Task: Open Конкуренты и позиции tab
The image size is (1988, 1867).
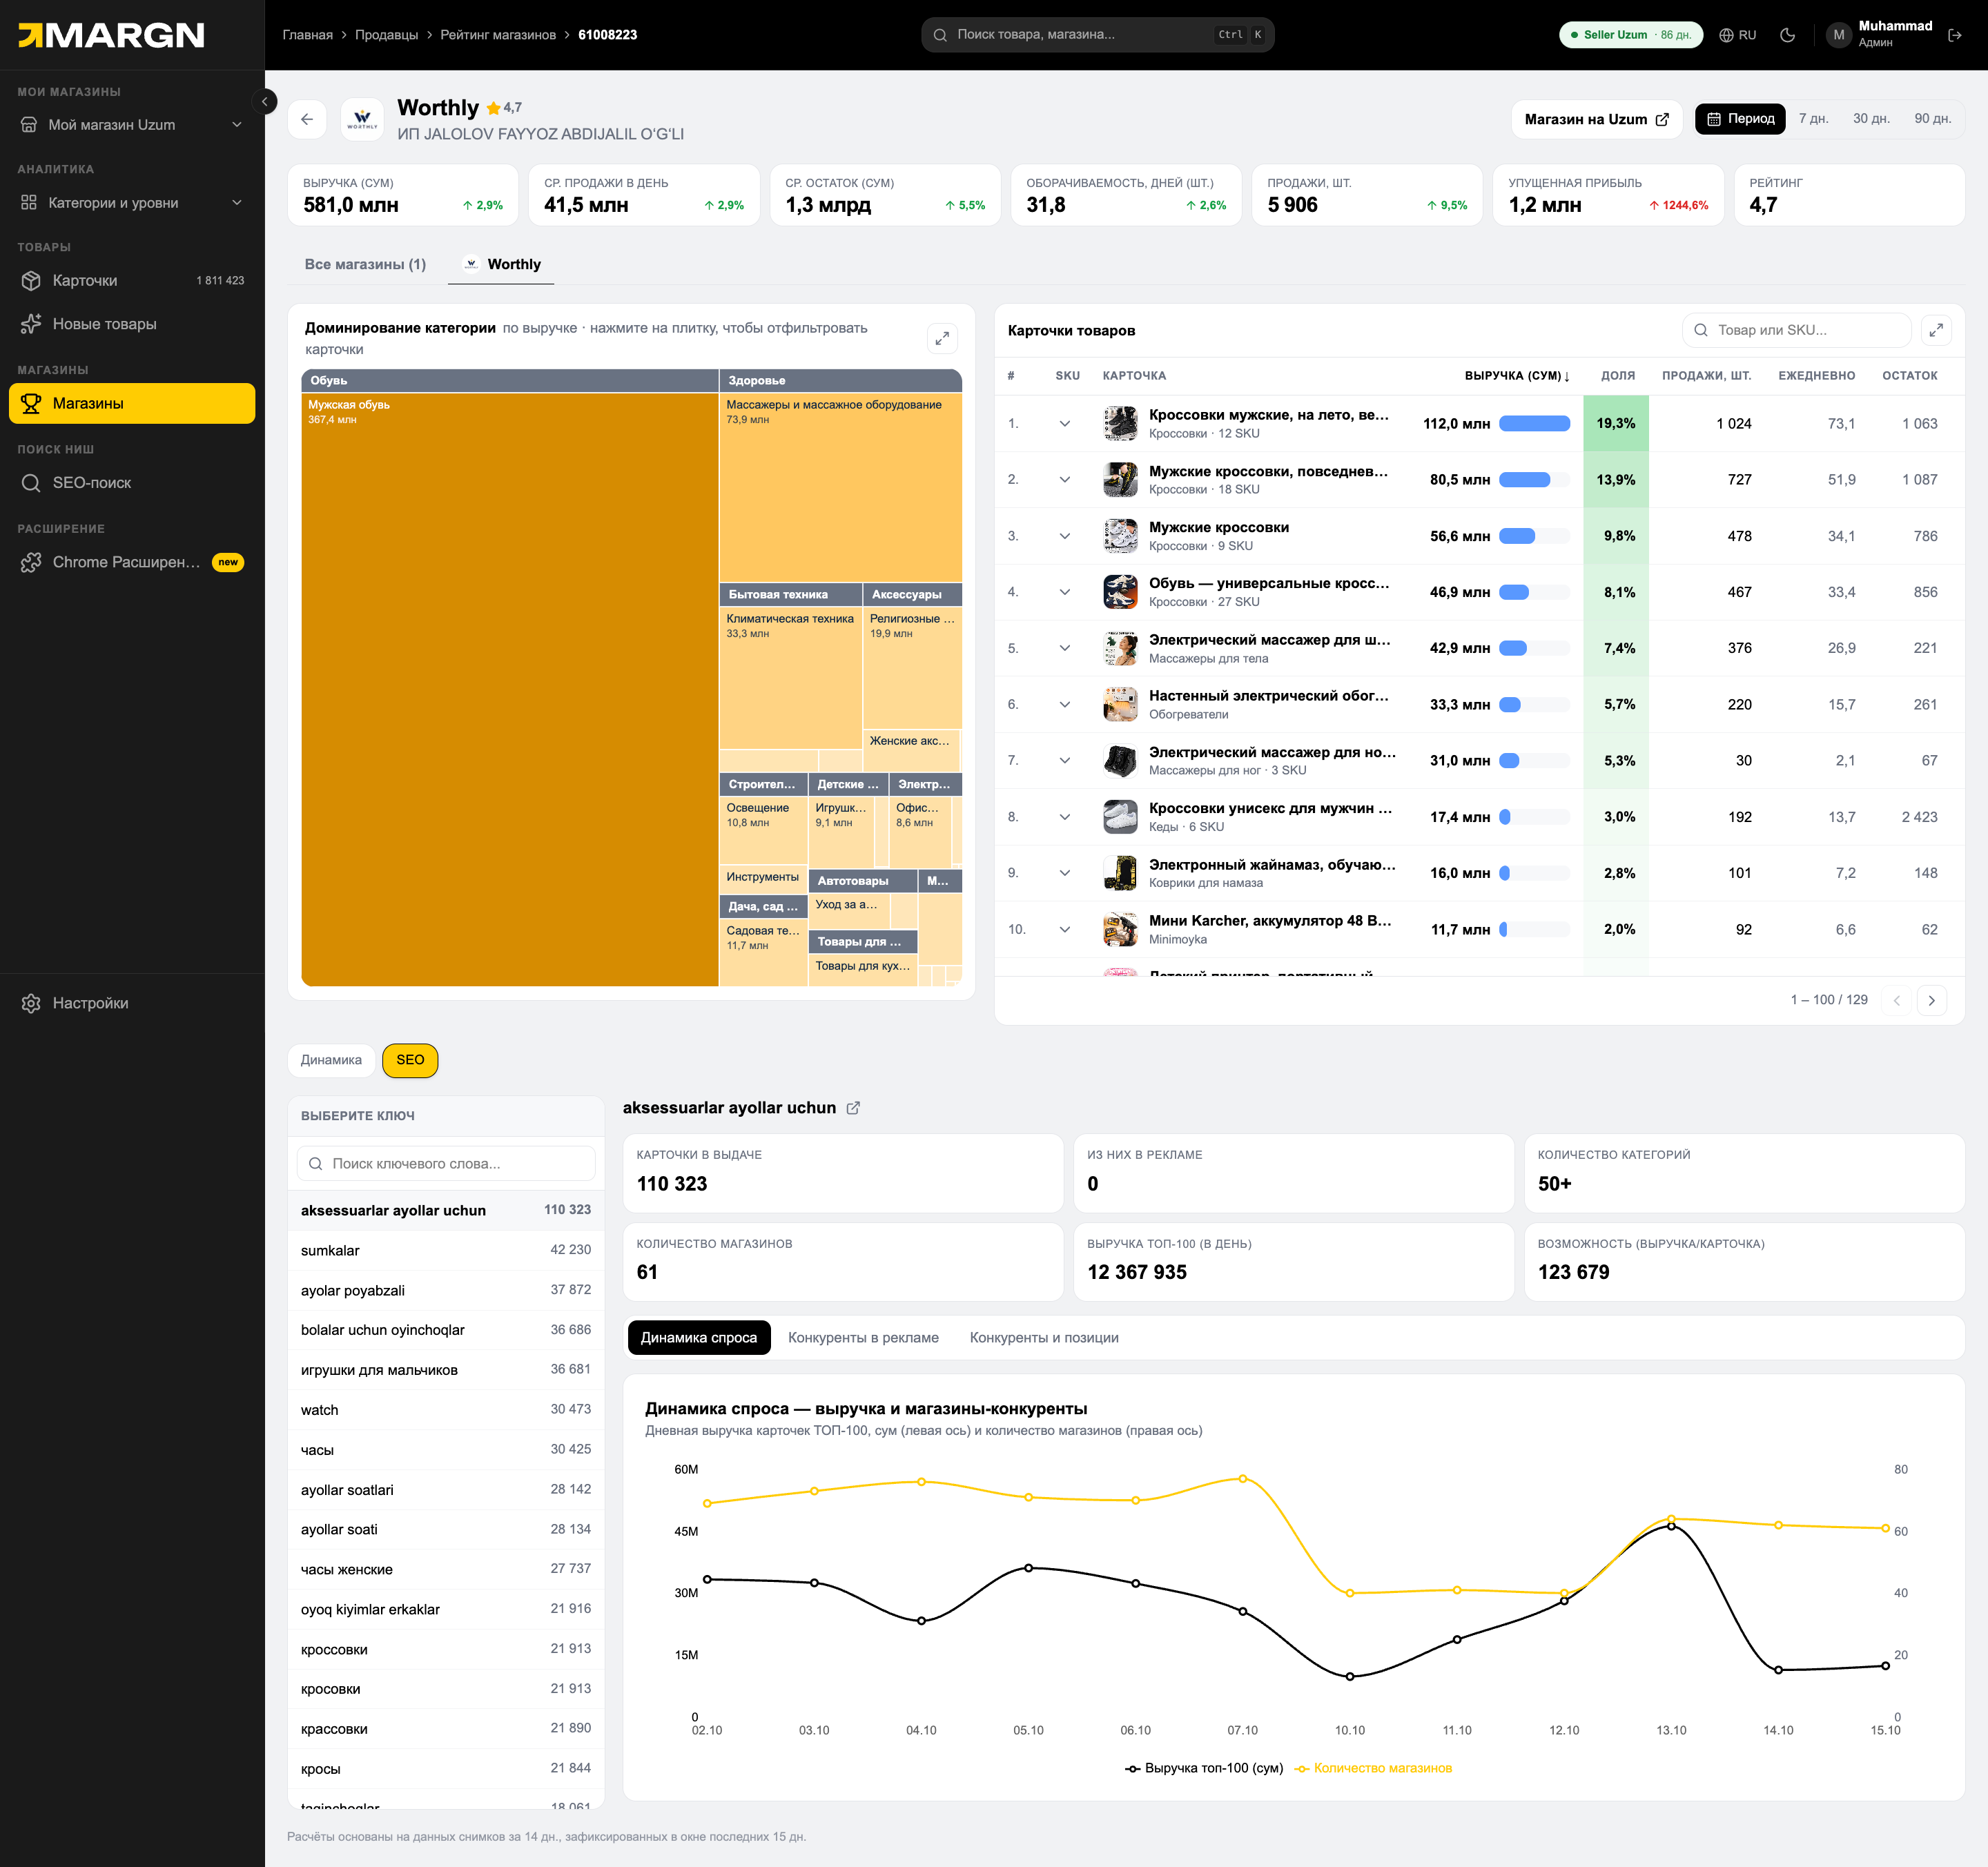Action: click(1044, 1338)
